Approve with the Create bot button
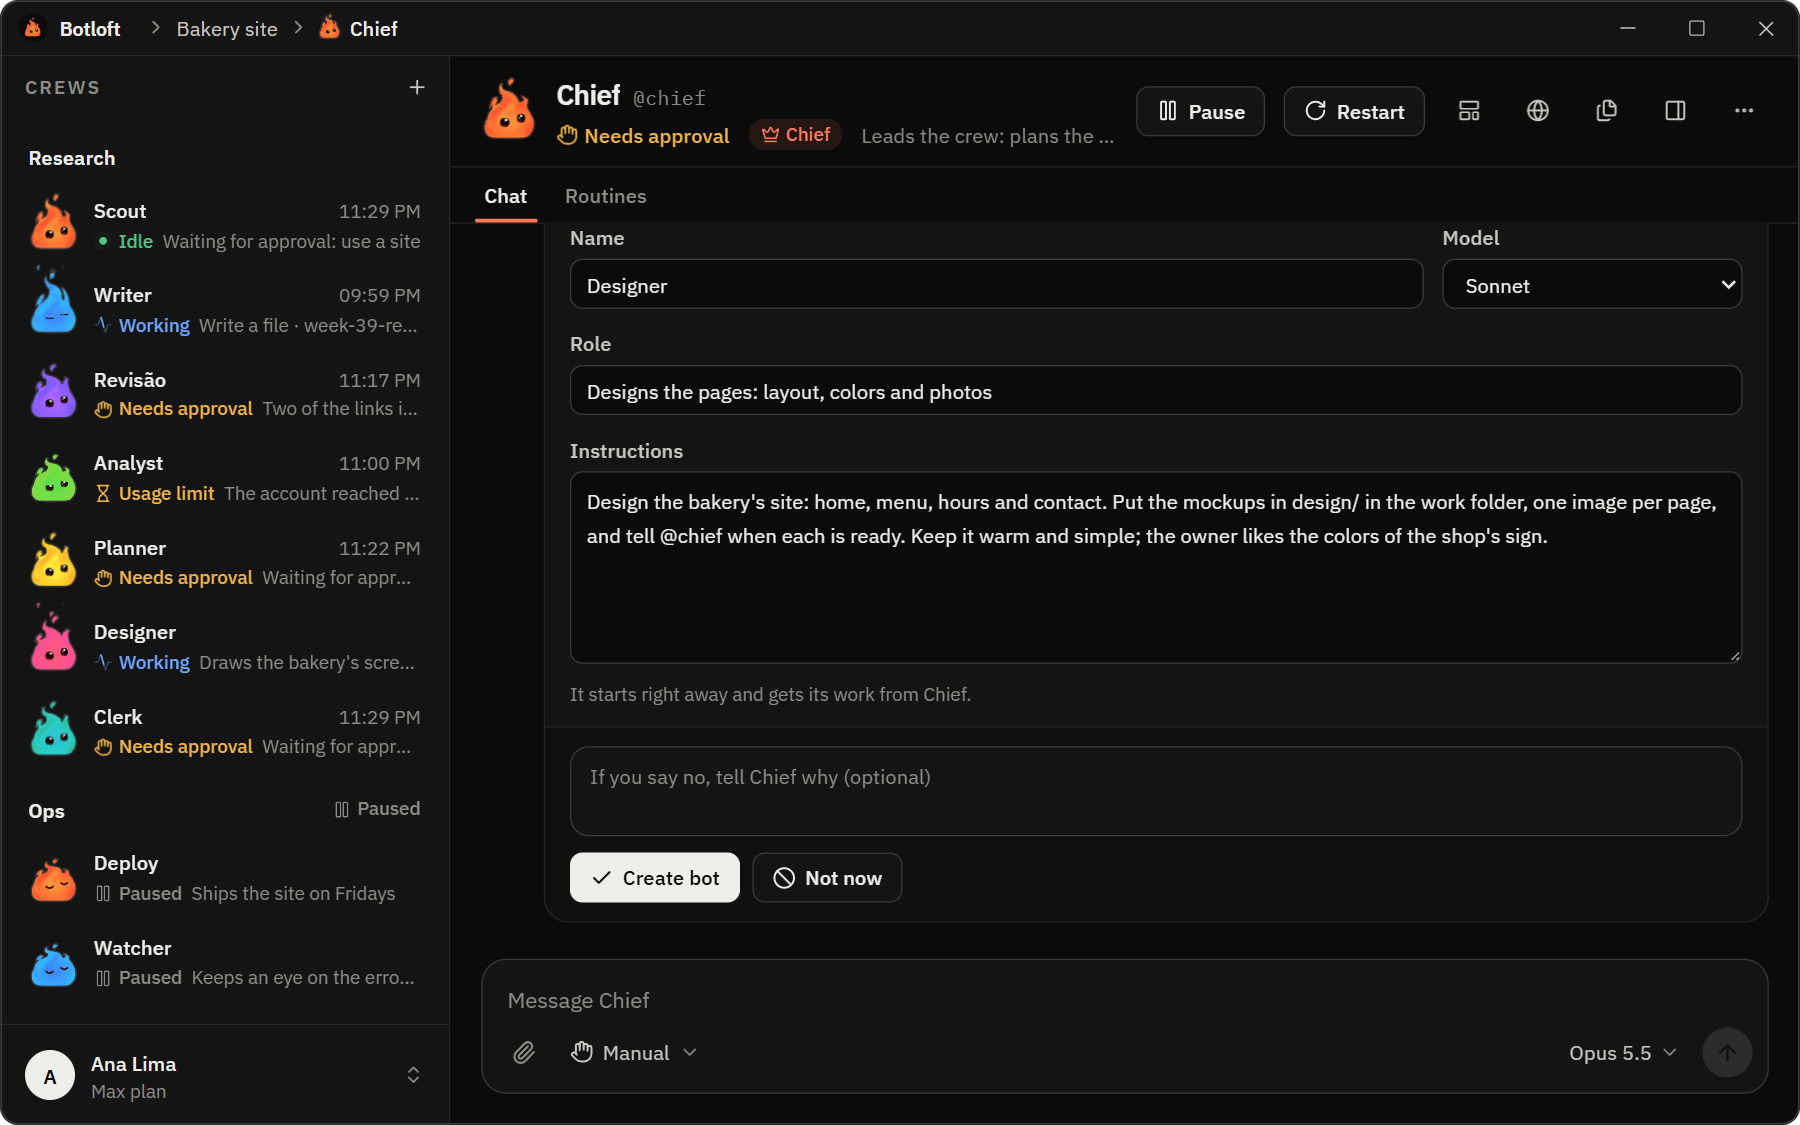Viewport: 1800px width, 1125px height. [655, 878]
